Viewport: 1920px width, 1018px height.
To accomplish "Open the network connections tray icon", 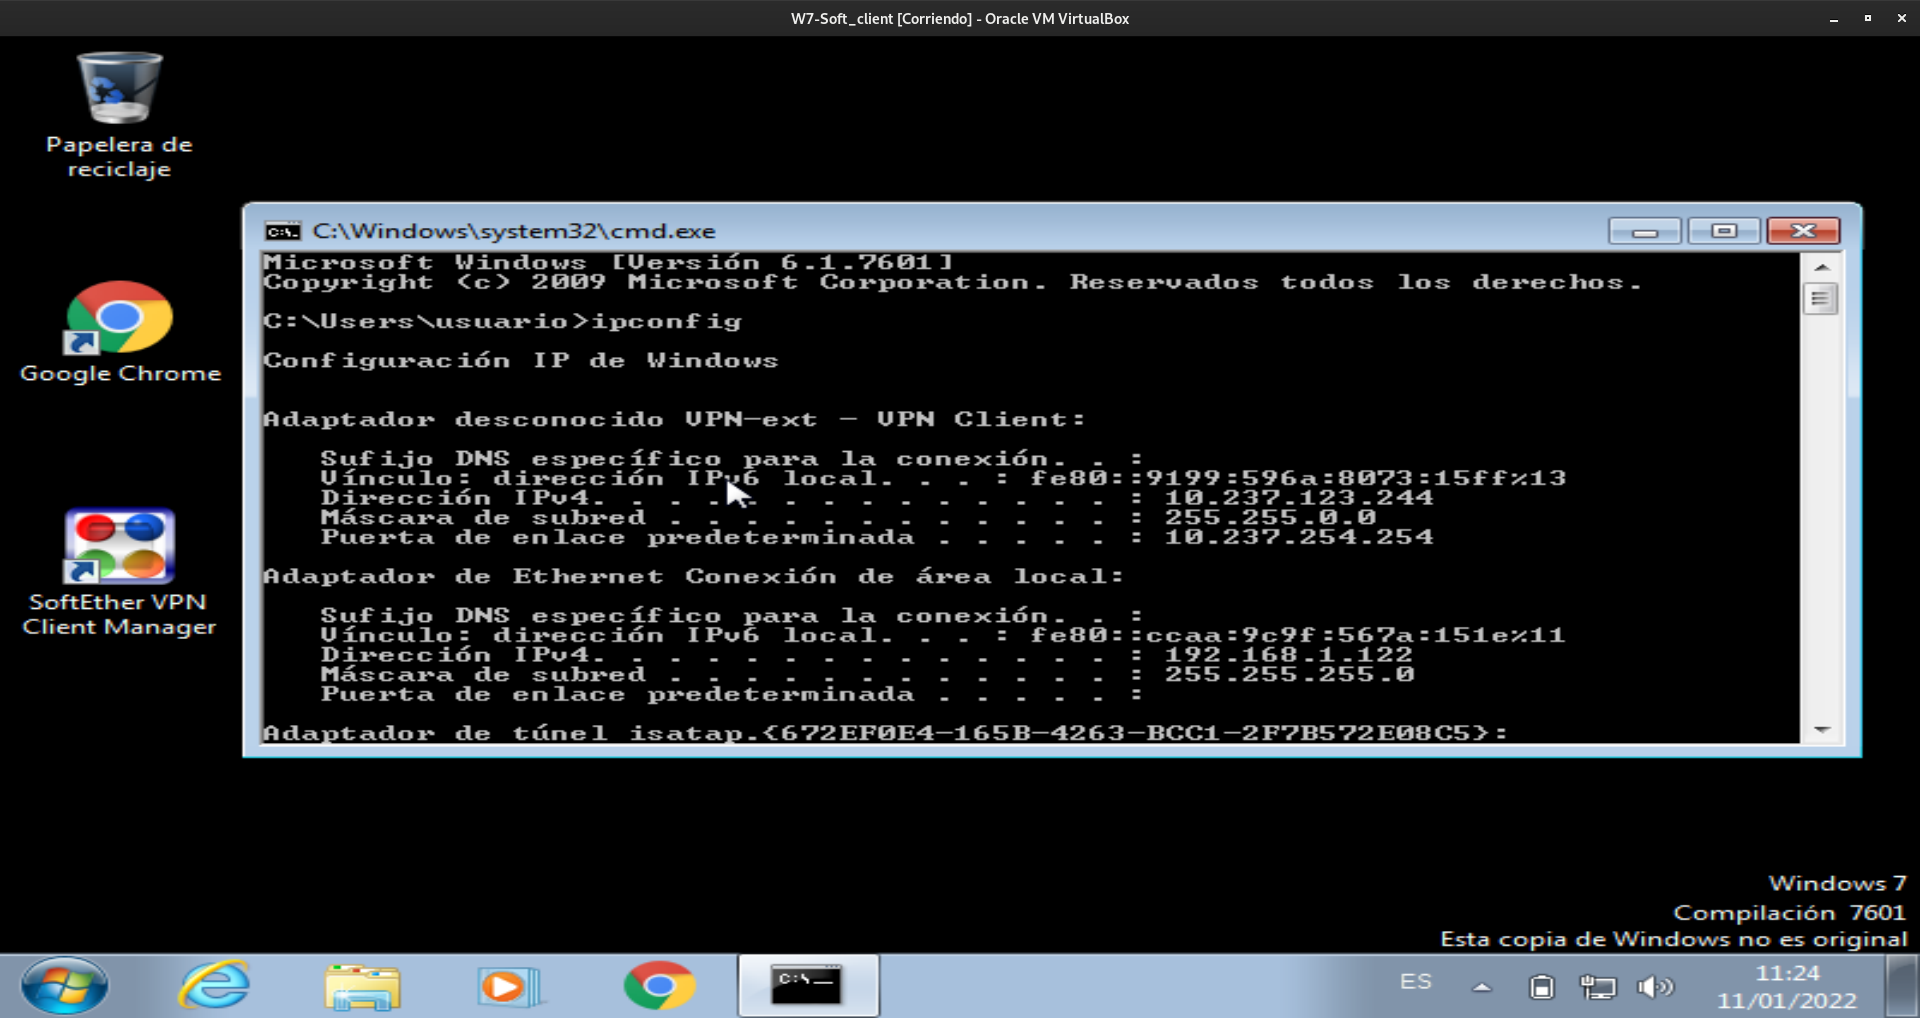I will pyautogui.click(x=1600, y=986).
